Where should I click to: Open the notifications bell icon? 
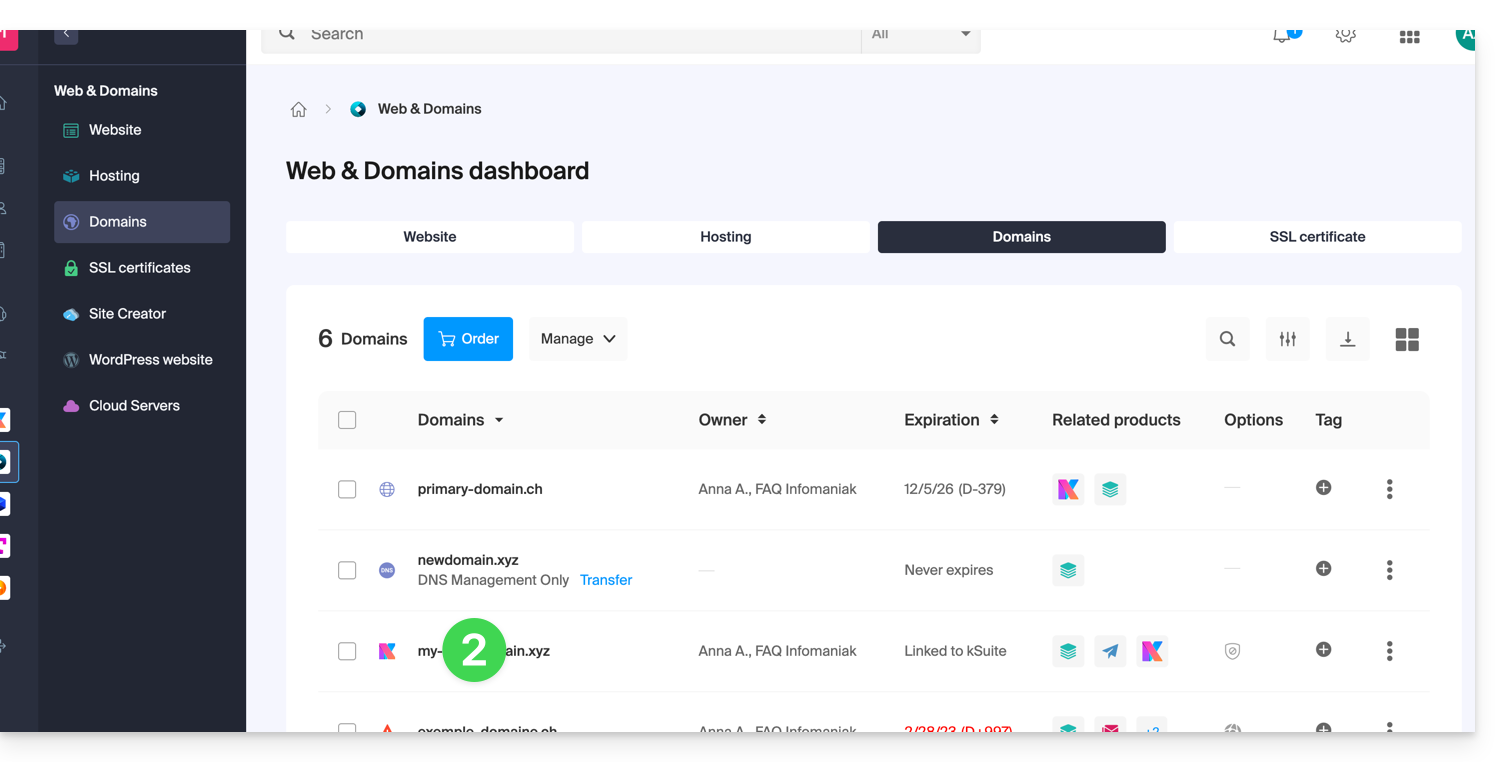point(1282,36)
